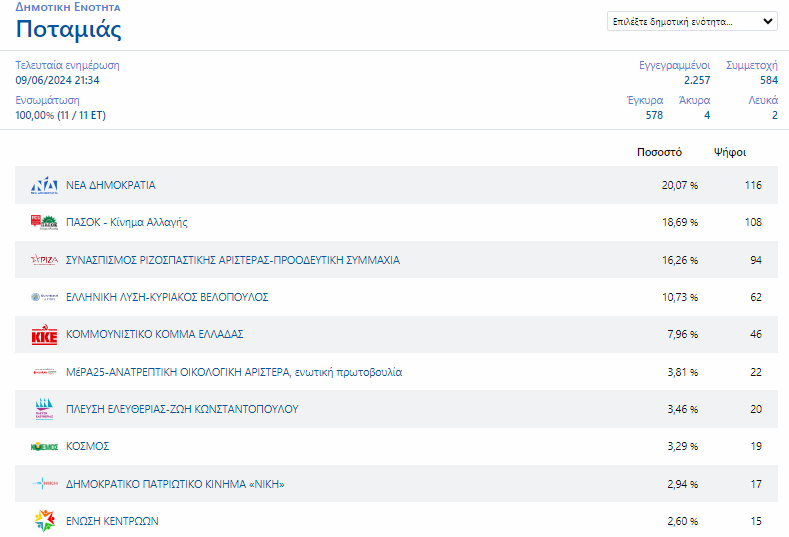This screenshot has width=789, height=537.
Task: Open the ΝΕΑ ΔΗΜΟΚΡΑΤΙΑ party link
Action: tap(111, 185)
